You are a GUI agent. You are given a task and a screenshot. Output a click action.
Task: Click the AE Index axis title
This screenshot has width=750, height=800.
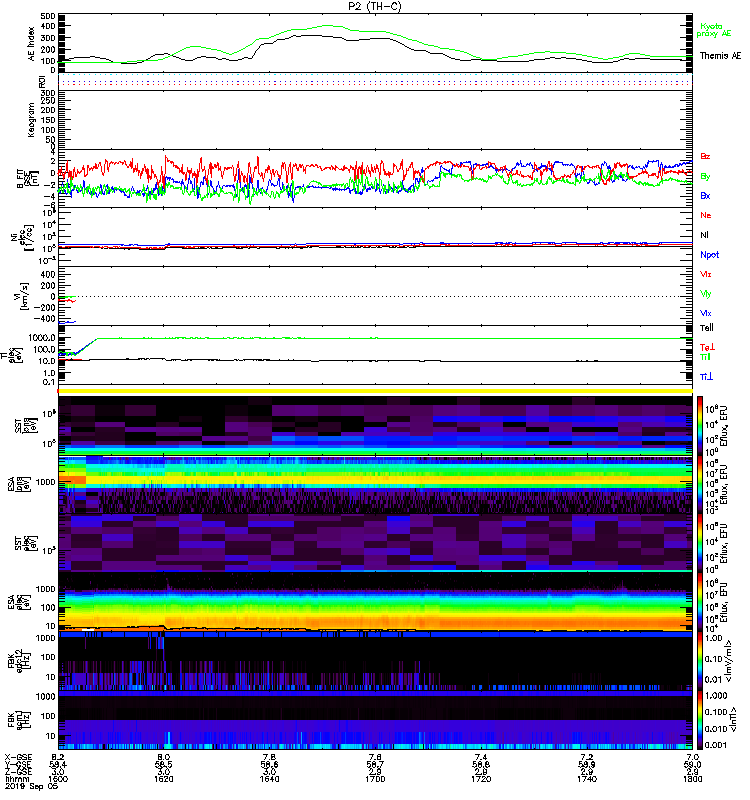pyautogui.click(x=29, y=44)
